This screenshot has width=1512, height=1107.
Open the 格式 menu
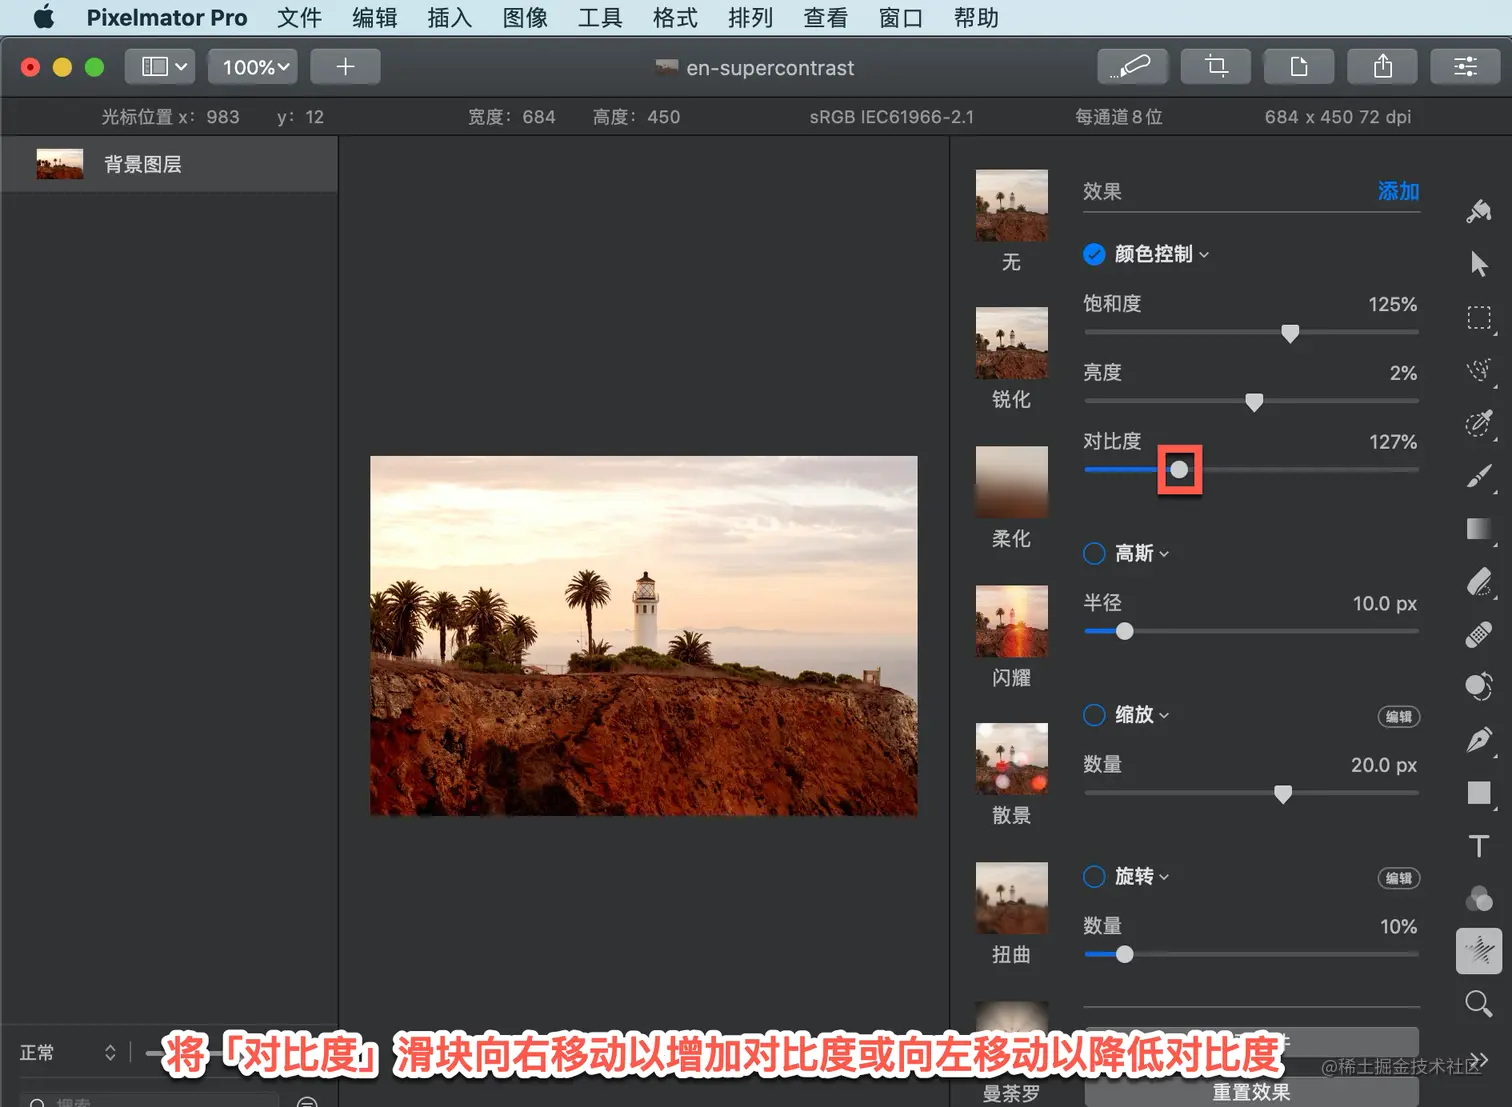675,17
